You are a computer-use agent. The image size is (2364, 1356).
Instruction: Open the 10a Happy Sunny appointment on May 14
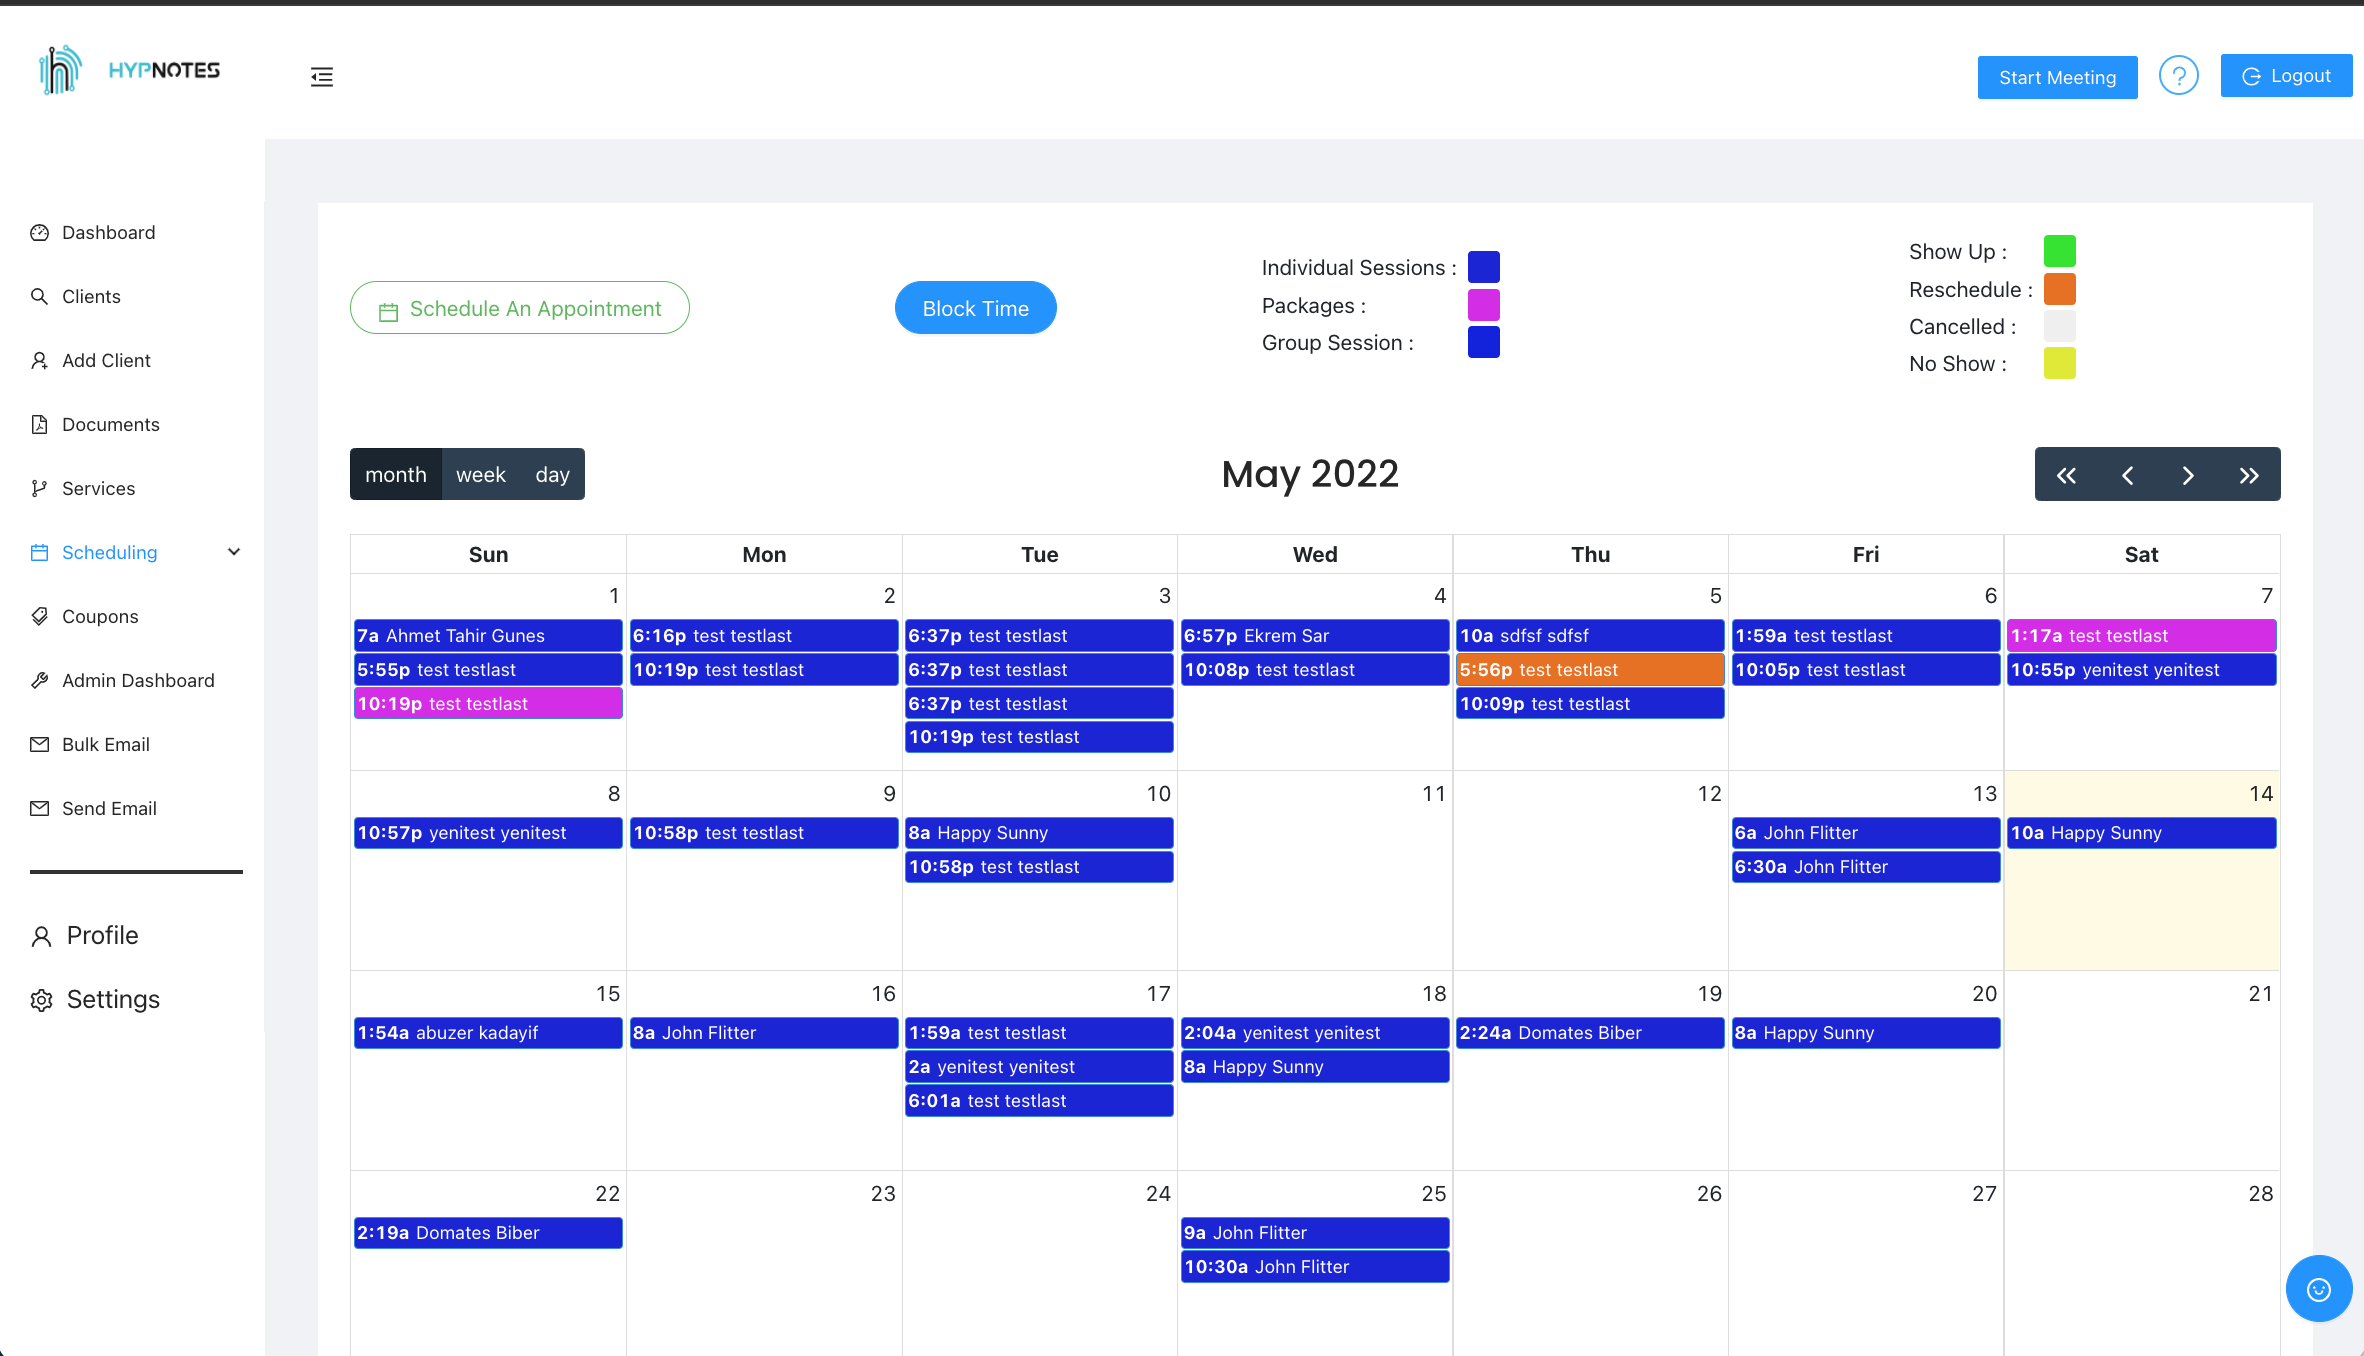click(x=2141, y=832)
